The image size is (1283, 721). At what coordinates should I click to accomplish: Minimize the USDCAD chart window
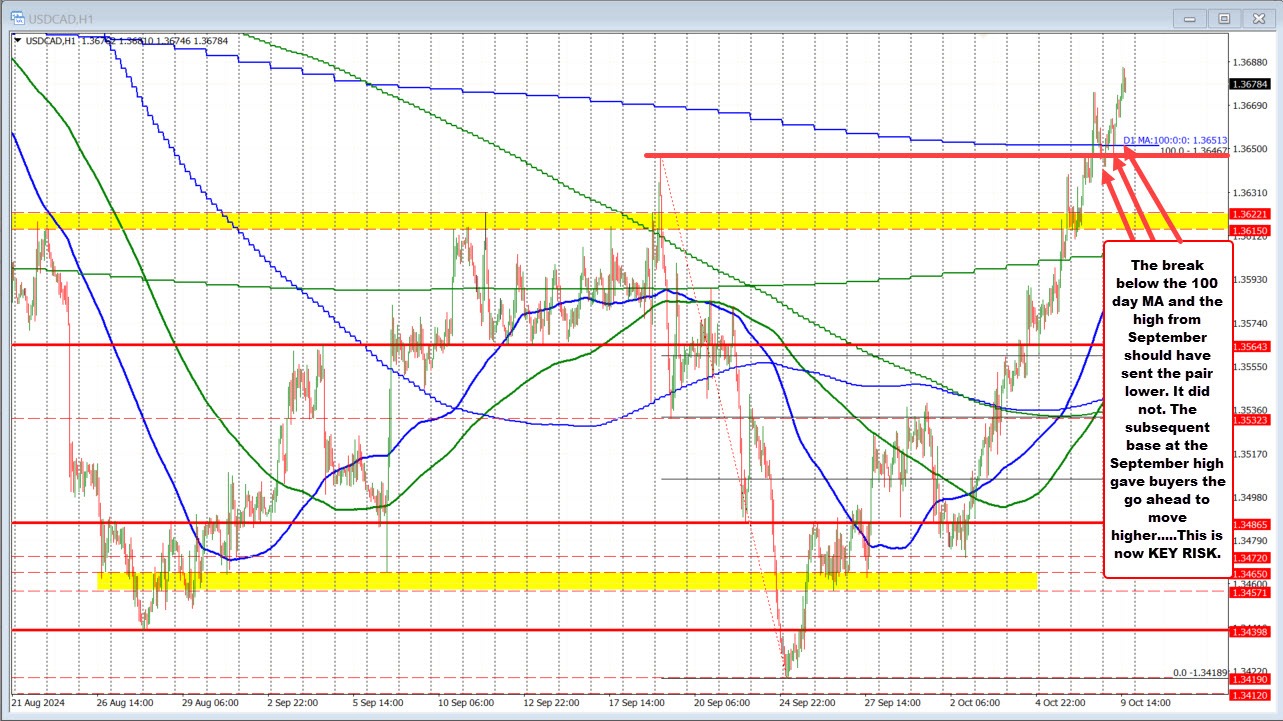pyautogui.click(x=1188, y=18)
